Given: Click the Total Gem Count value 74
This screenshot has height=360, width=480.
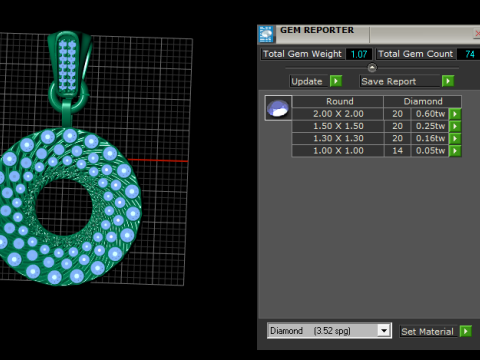Looking at the screenshot, I should tap(470, 54).
